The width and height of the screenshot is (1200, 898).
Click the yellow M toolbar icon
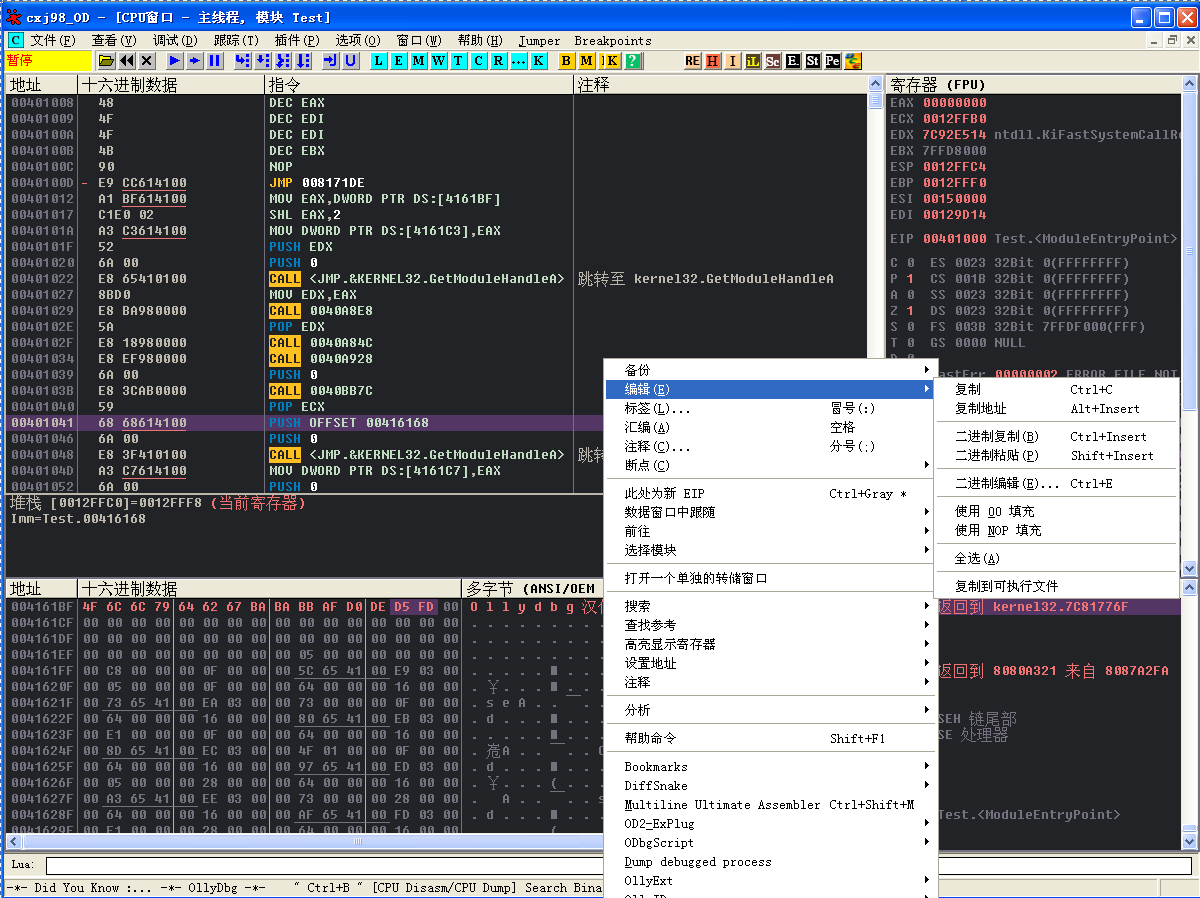[587, 61]
